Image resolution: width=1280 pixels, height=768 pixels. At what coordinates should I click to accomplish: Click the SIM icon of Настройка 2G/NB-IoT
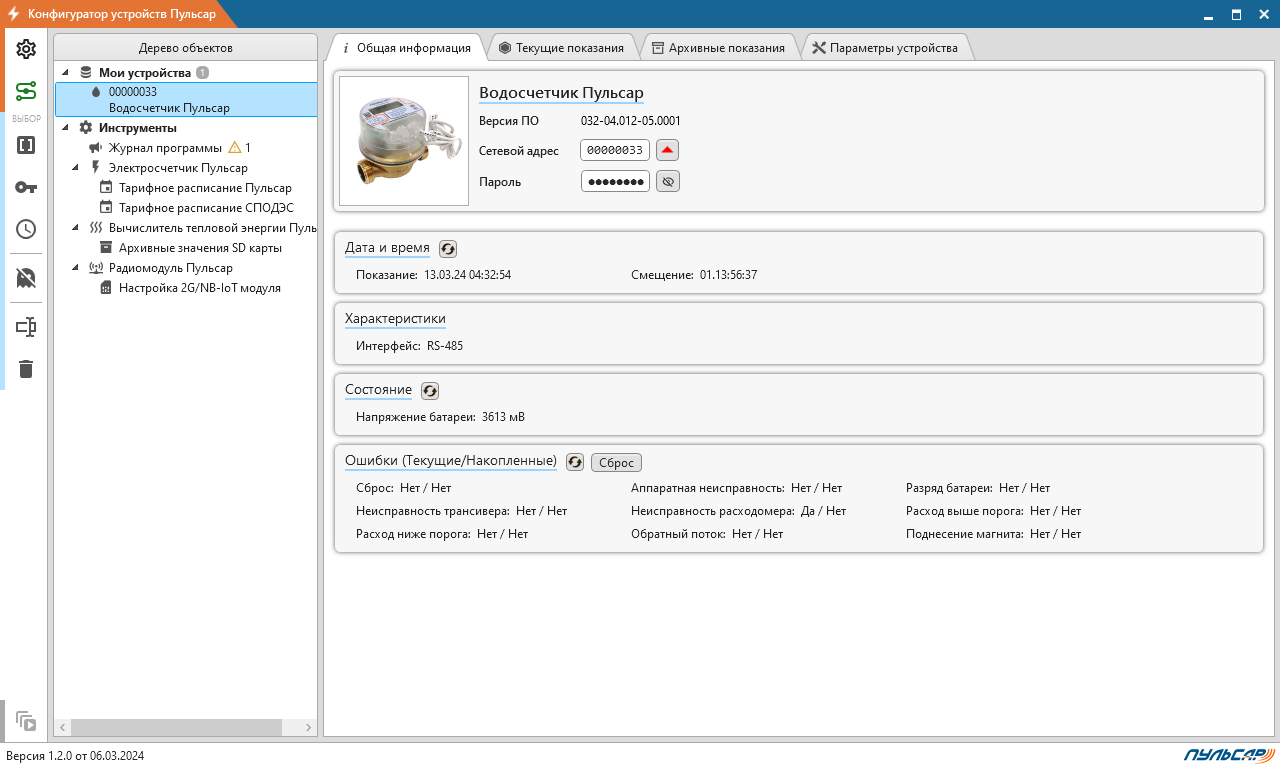click(106, 287)
